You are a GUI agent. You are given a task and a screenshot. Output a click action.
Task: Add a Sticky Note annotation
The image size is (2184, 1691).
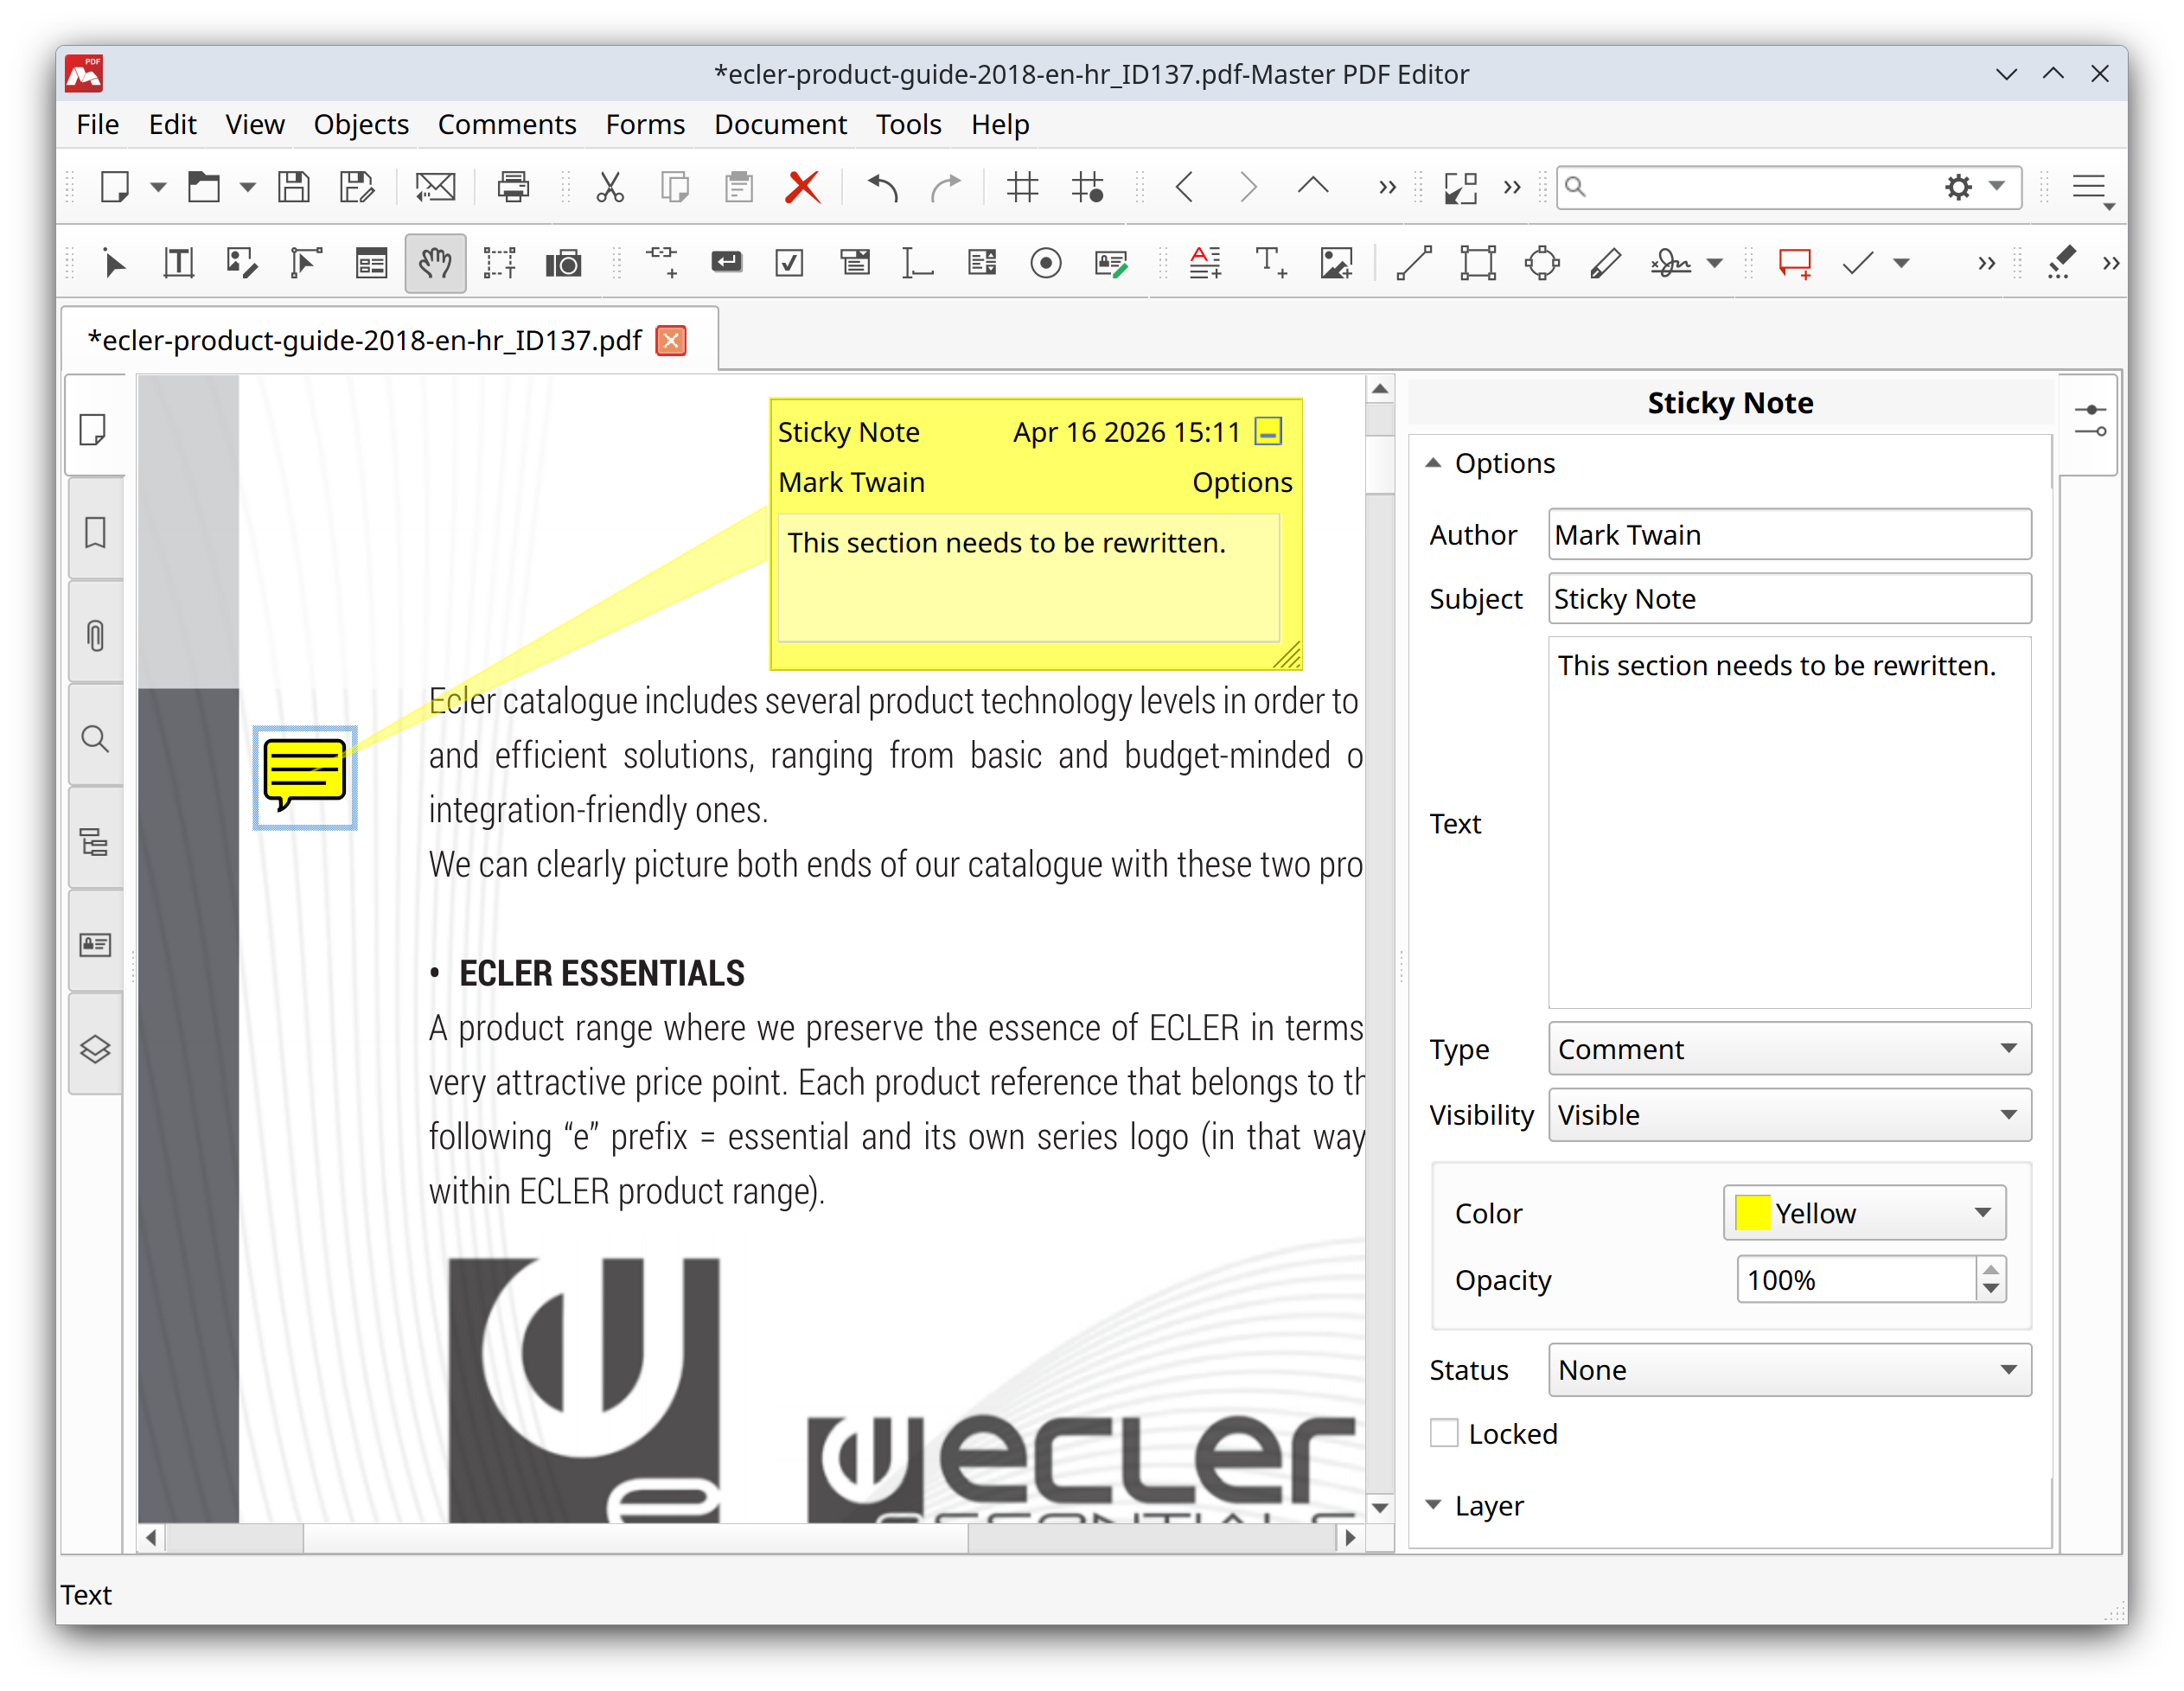[1793, 262]
